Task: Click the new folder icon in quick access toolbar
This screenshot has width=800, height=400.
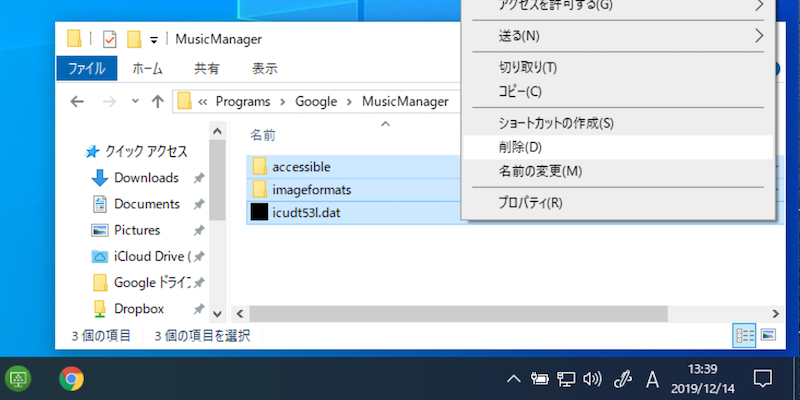Action: [x=133, y=40]
